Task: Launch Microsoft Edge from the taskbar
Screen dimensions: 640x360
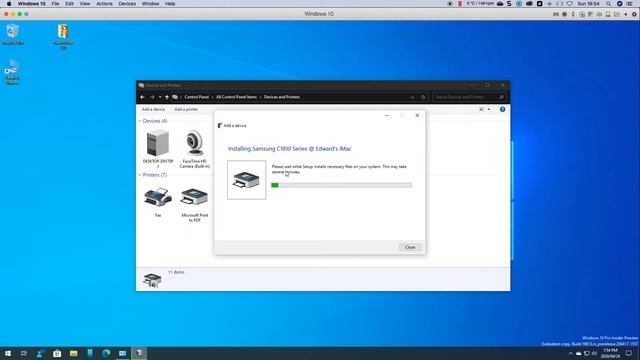Action: pos(106,353)
